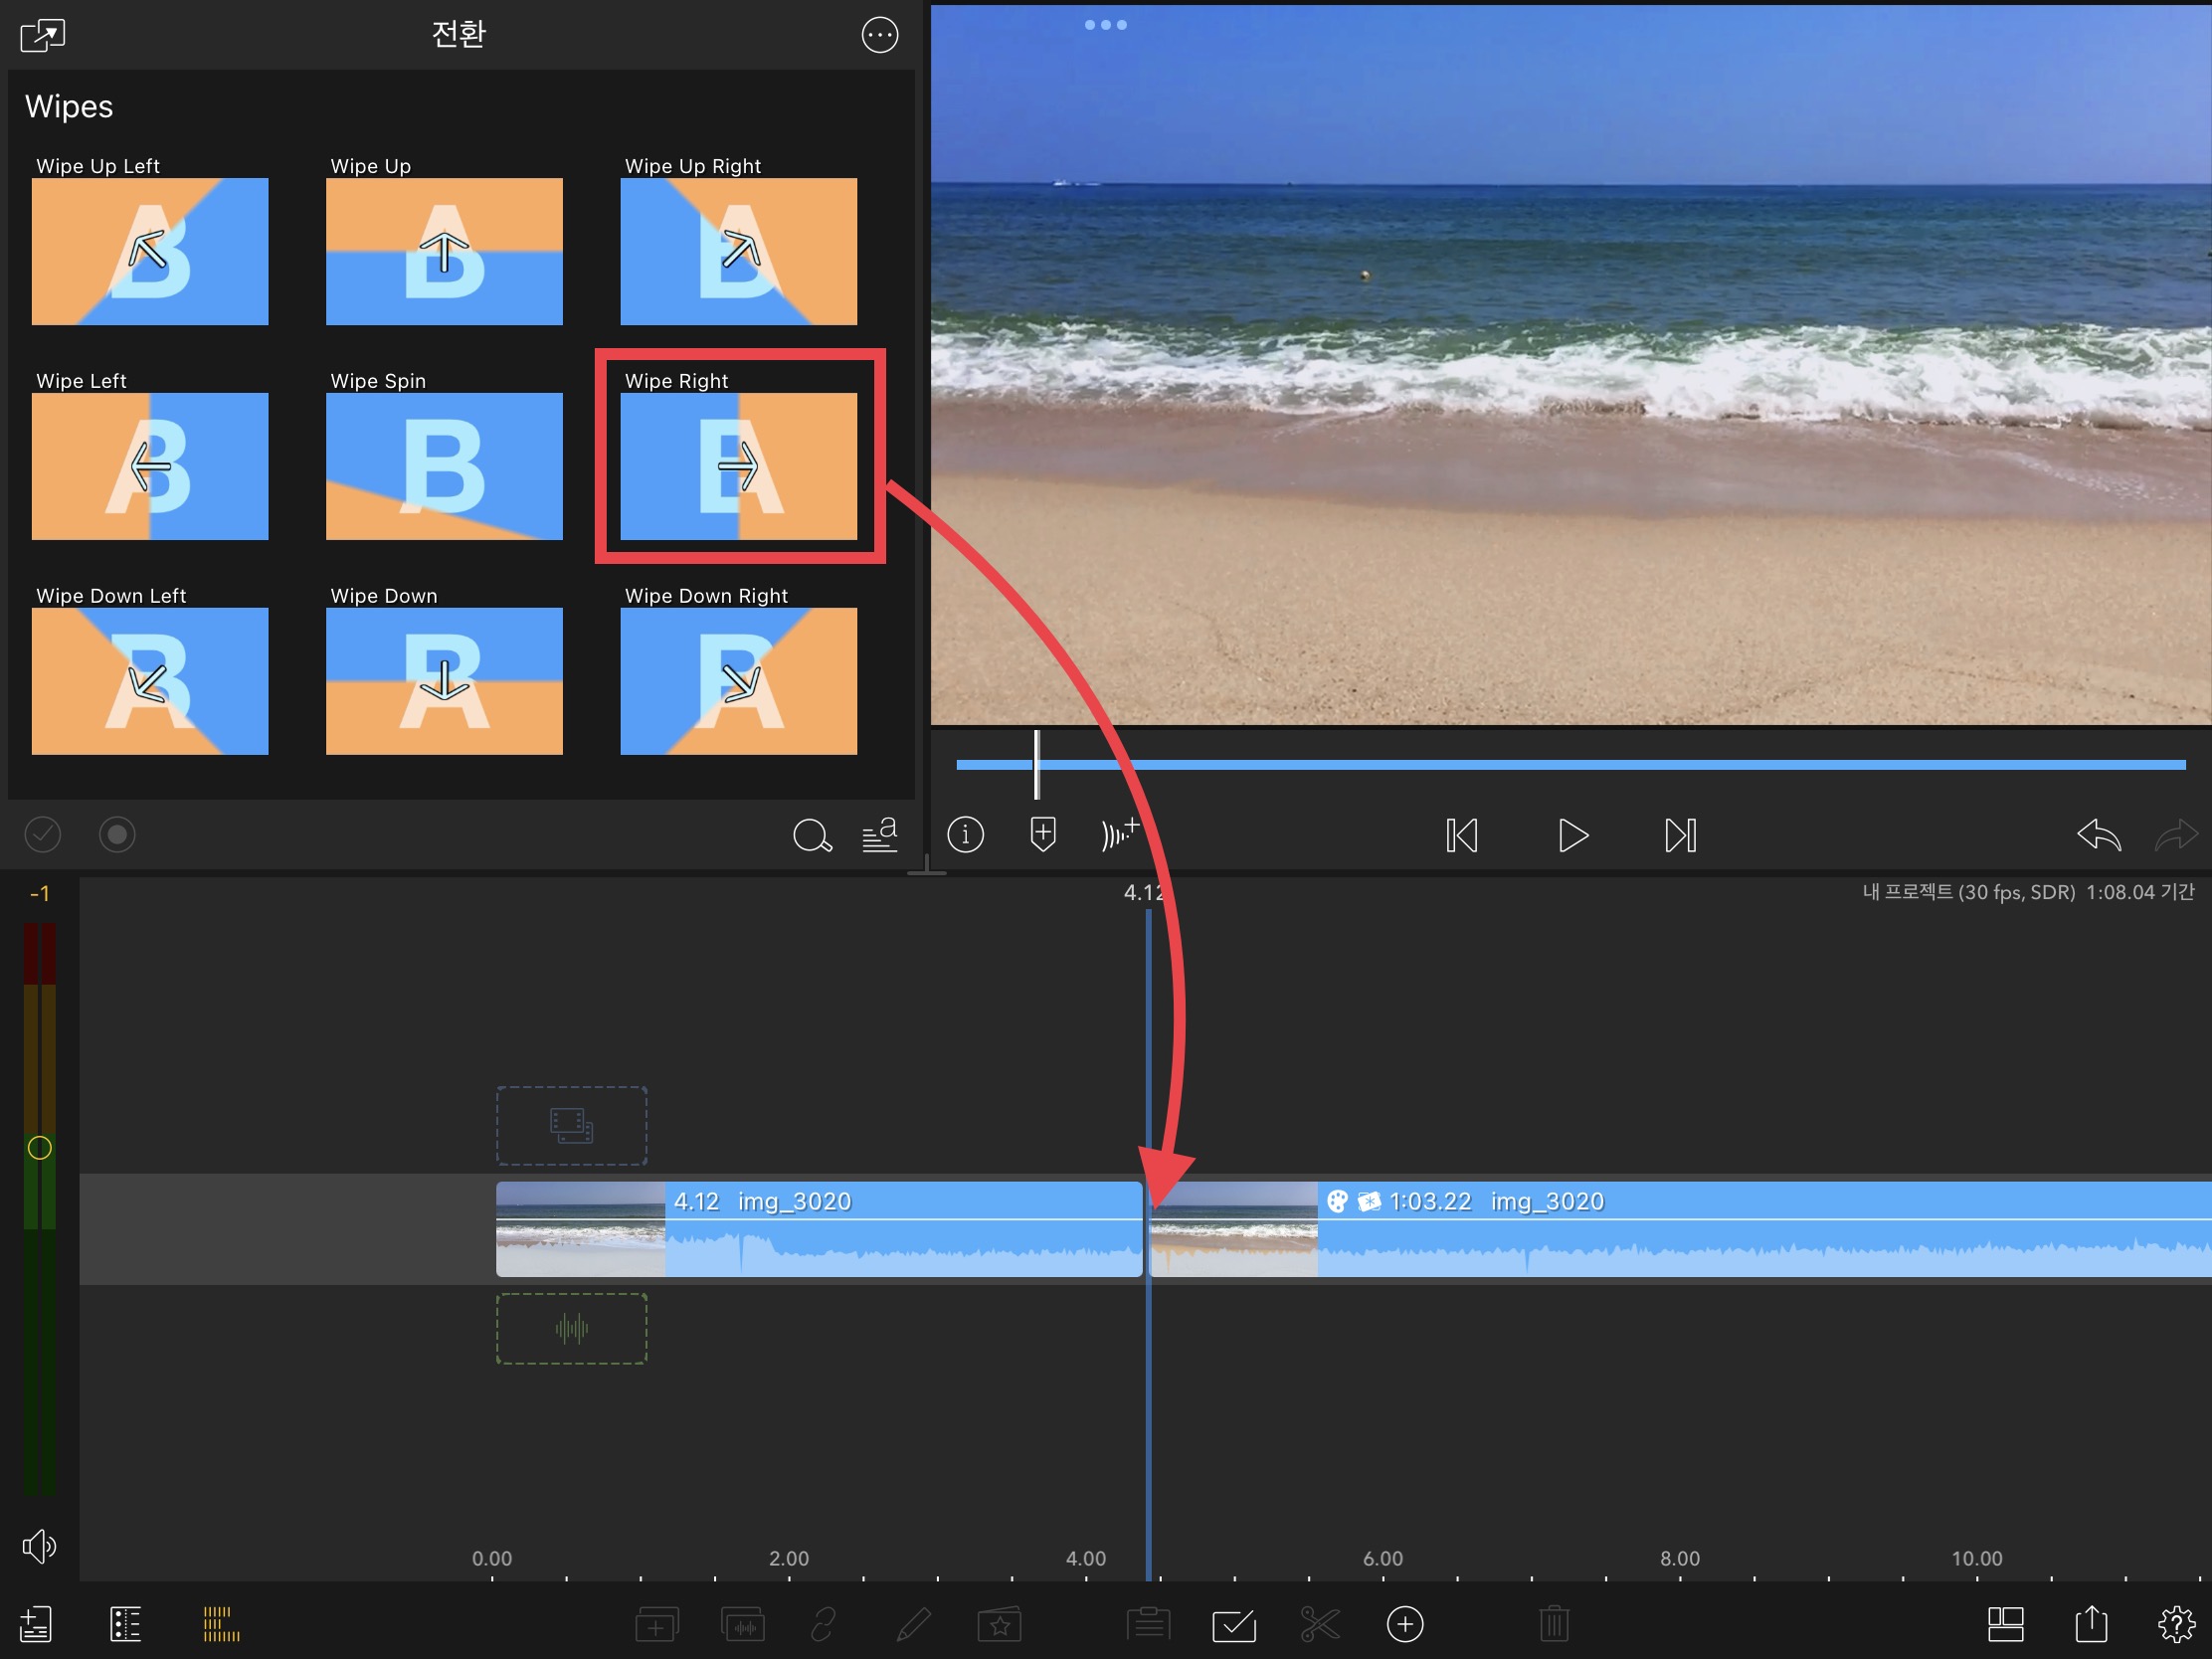Select the Wipe Spin transition

[x=444, y=466]
